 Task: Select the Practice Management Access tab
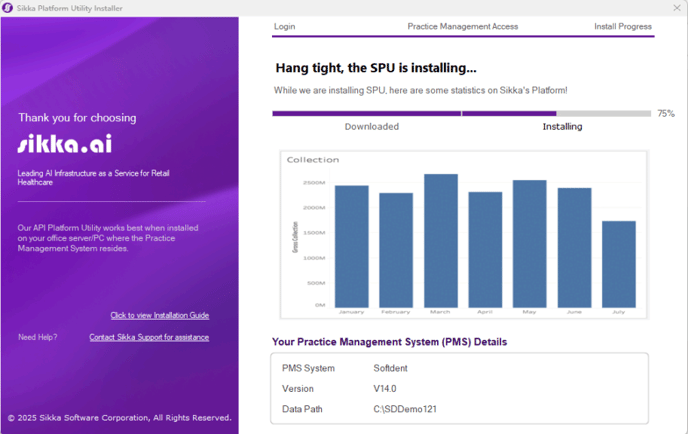point(462,27)
